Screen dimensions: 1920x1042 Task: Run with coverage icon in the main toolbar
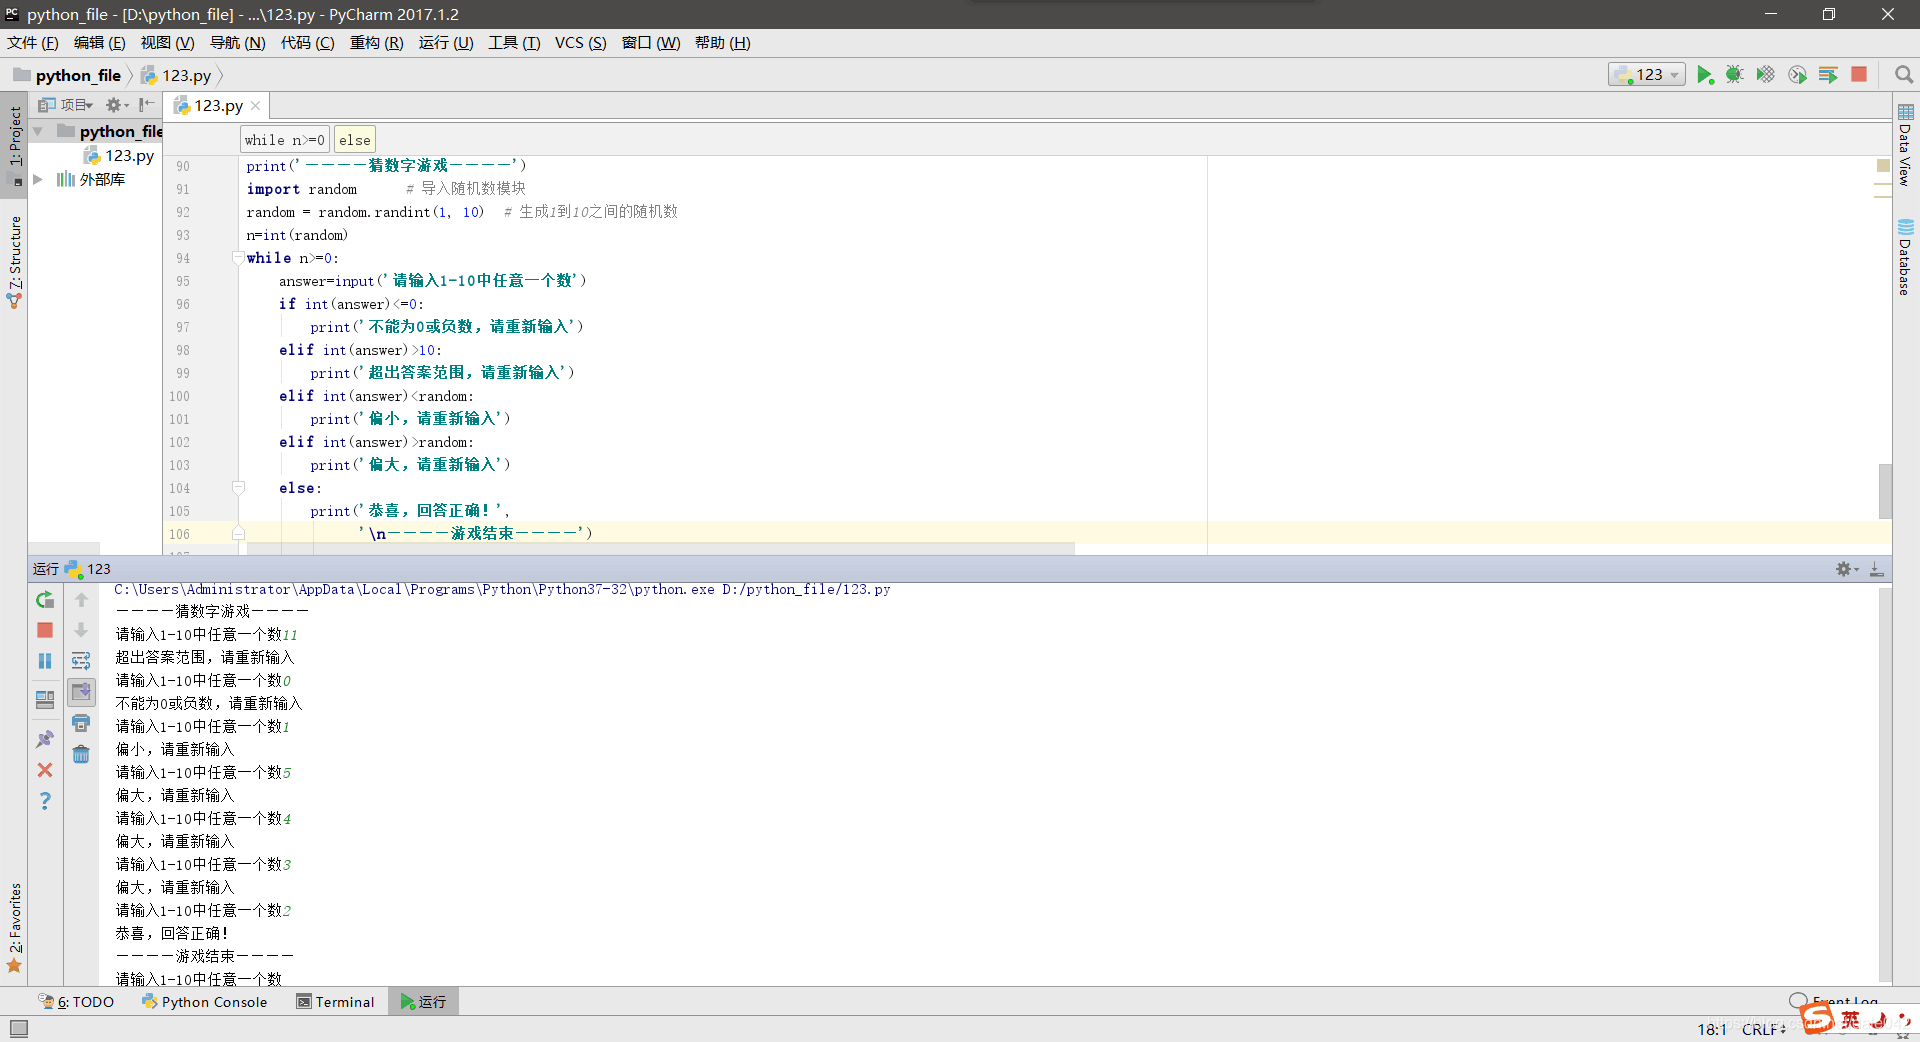click(1766, 75)
